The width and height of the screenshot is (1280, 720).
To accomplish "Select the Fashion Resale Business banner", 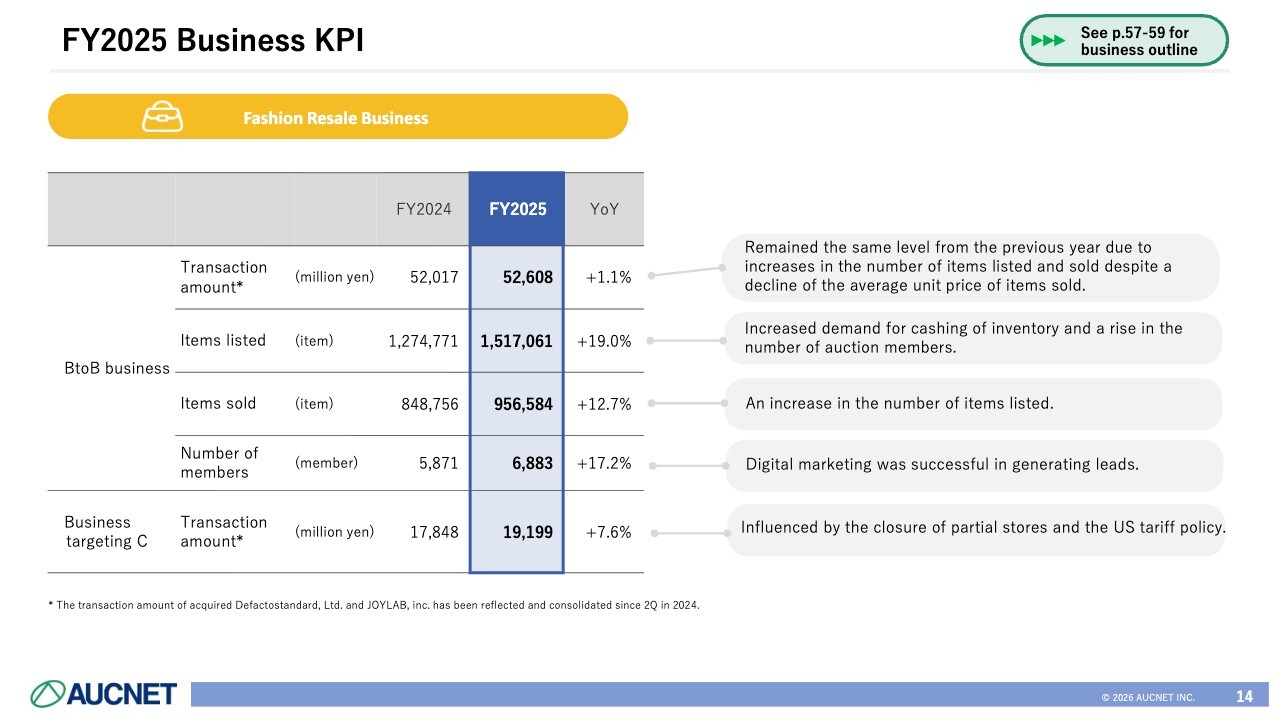I will pyautogui.click(x=337, y=117).
